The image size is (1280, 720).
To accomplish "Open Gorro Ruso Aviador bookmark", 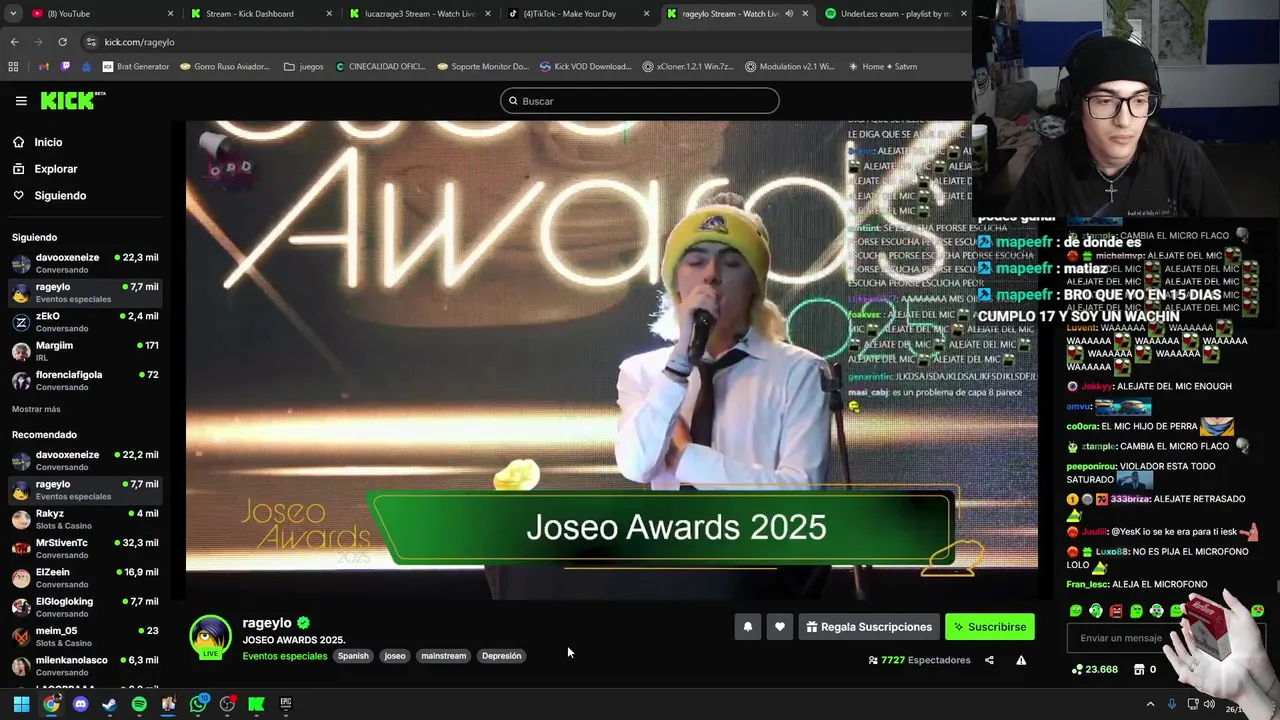I will coord(225,67).
